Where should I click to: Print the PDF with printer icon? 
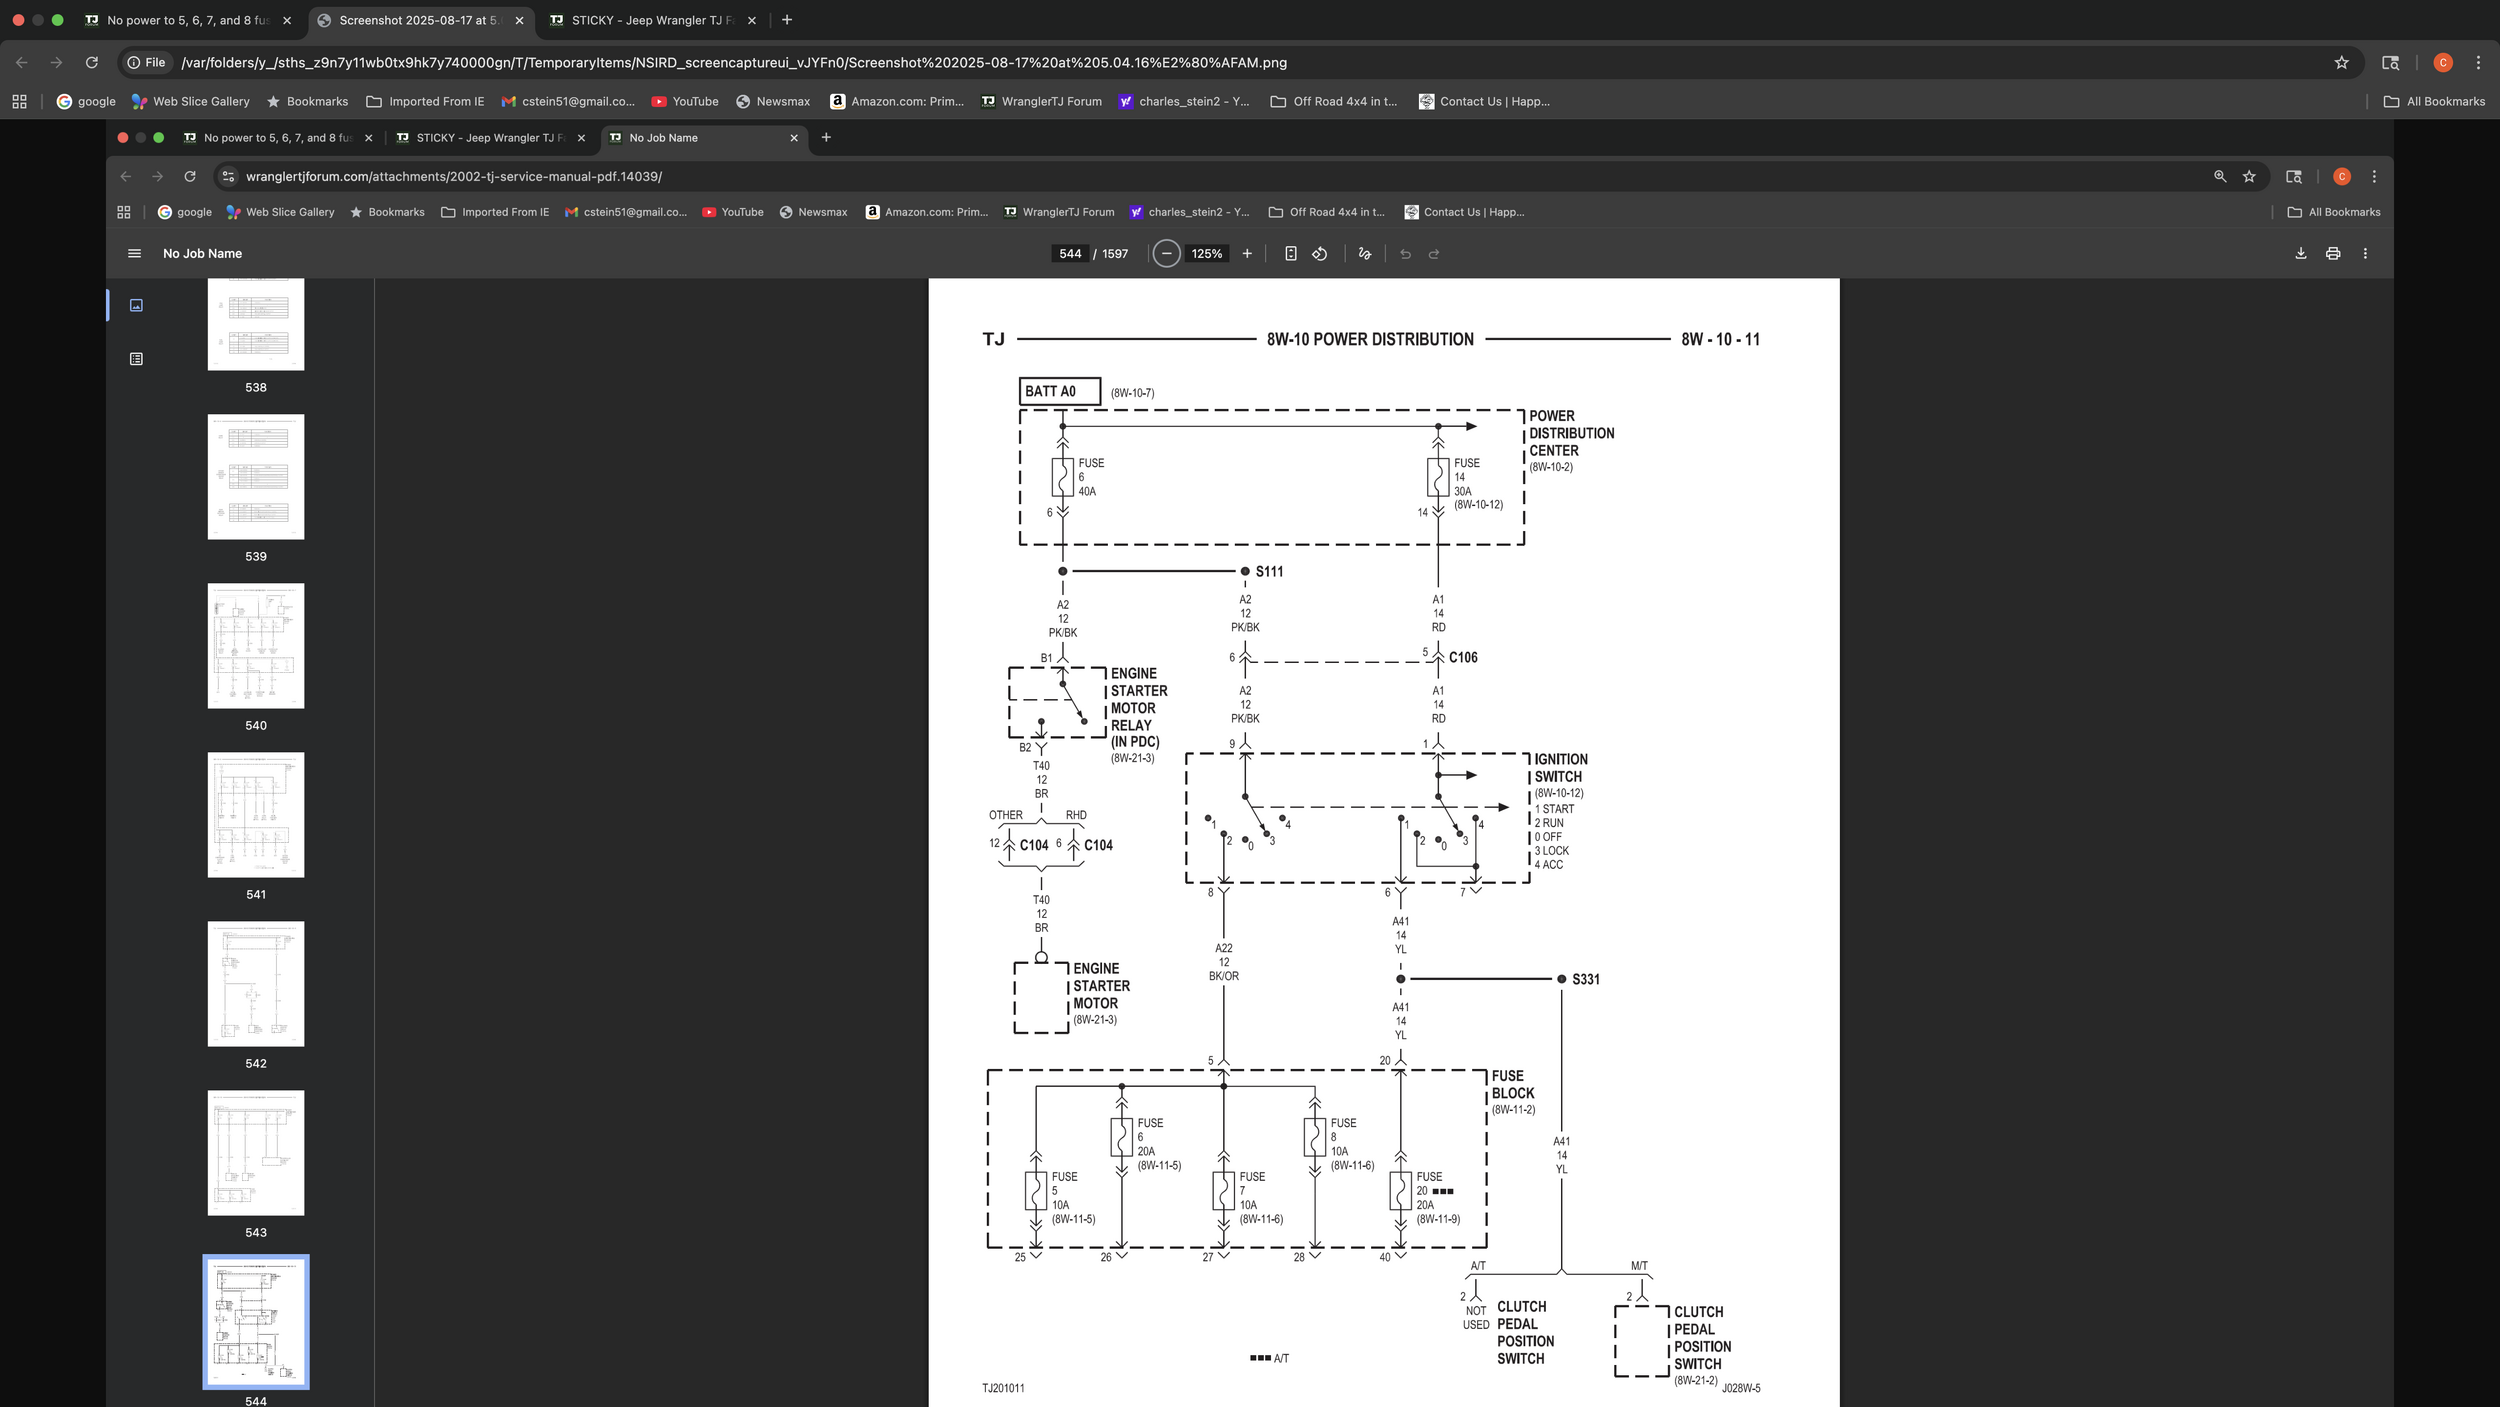(2333, 254)
